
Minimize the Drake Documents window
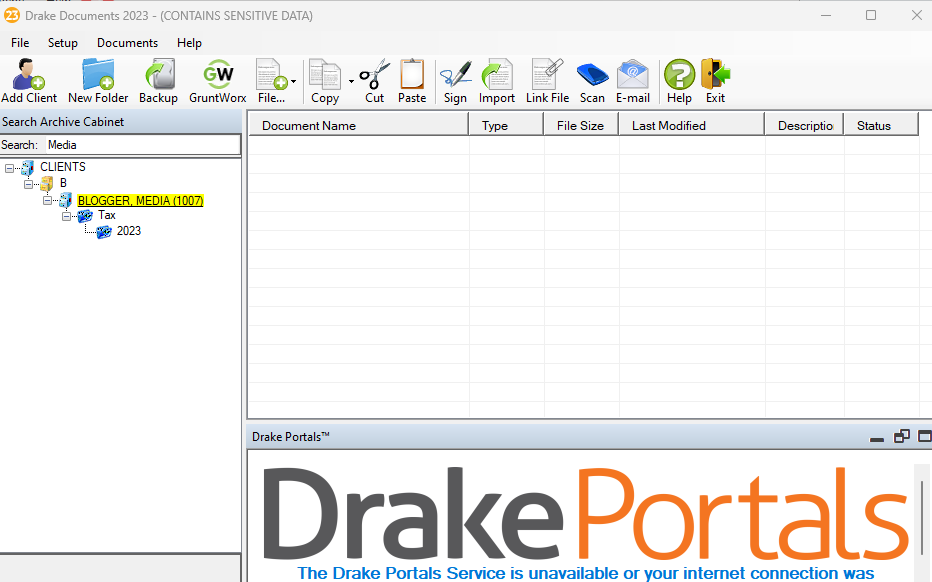[x=826, y=15]
